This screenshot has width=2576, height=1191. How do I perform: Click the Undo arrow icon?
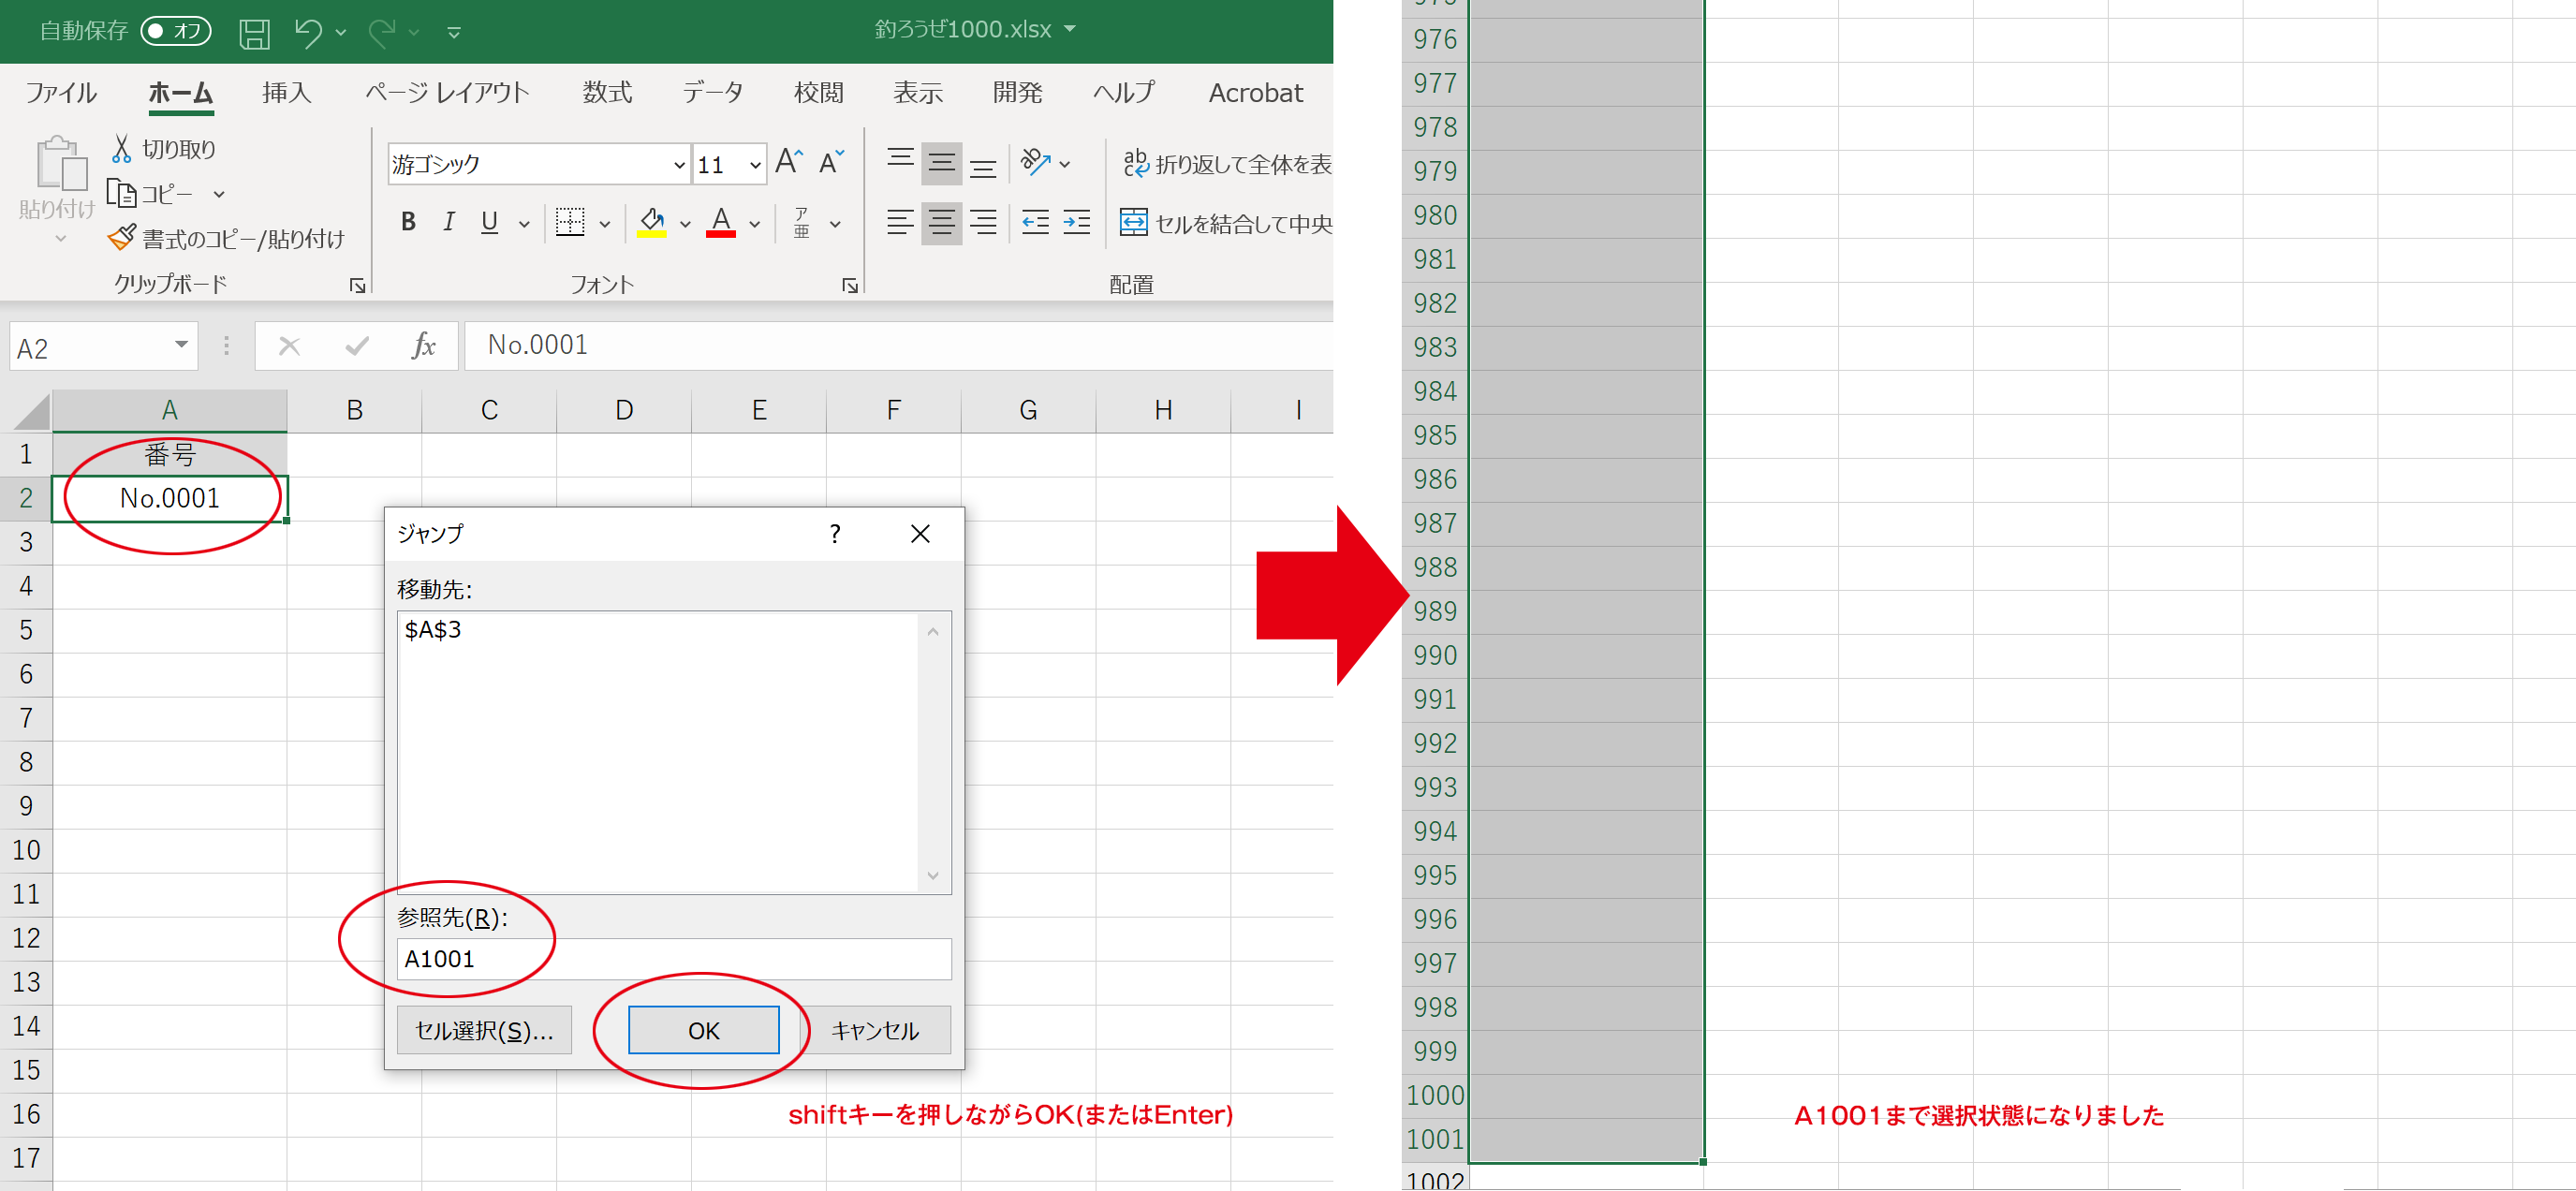(x=308, y=32)
